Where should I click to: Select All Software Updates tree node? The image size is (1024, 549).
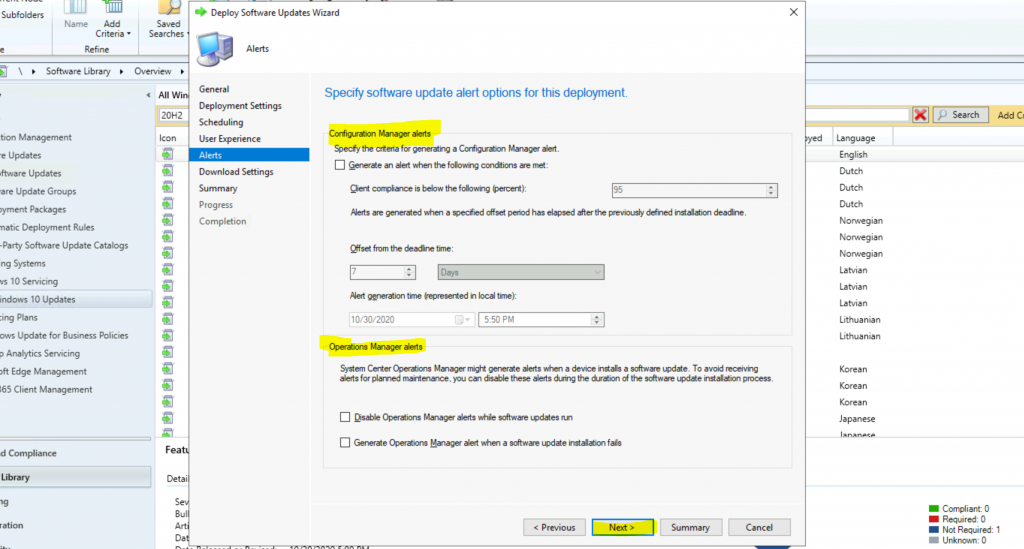(31, 173)
